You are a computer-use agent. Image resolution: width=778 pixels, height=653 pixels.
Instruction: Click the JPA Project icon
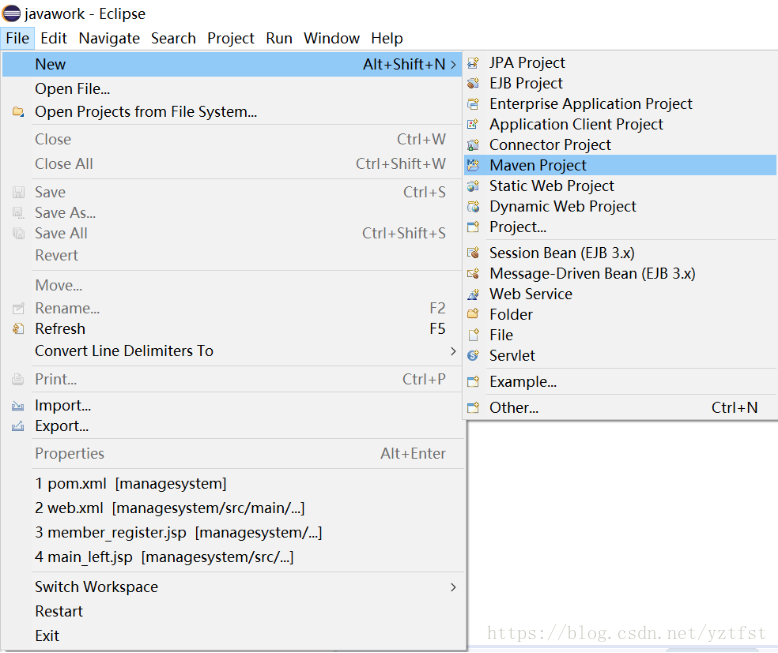click(473, 63)
